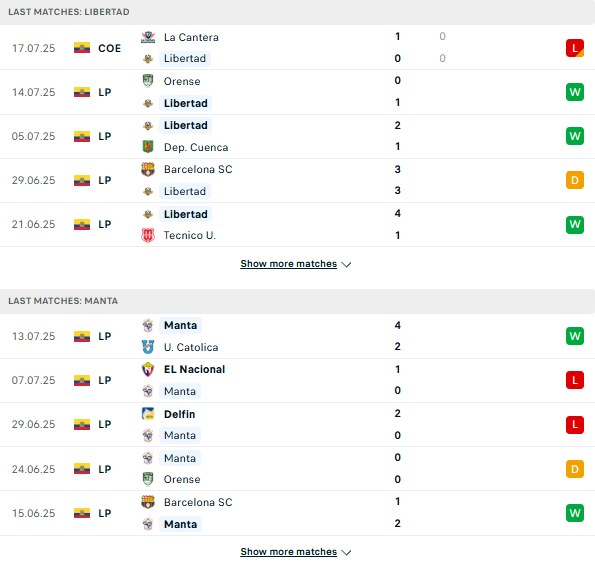Click the La Cantera team crest
595x571 pixels.
point(148,37)
